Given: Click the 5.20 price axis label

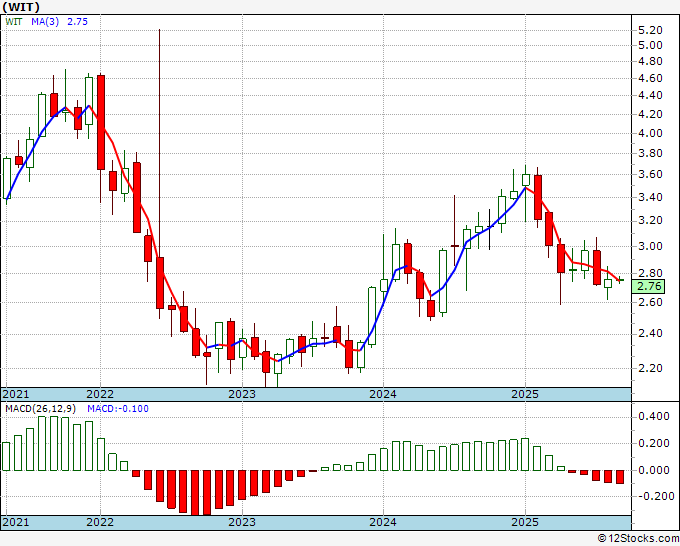Looking at the screenshot, I should (651, 30).
